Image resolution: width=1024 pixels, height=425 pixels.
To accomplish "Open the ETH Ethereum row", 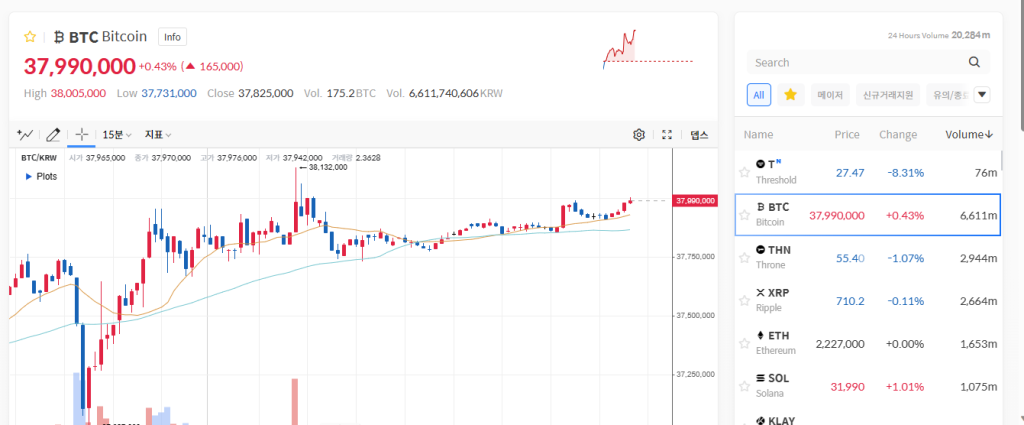I will pyautogui.click(x=867, y=343).
